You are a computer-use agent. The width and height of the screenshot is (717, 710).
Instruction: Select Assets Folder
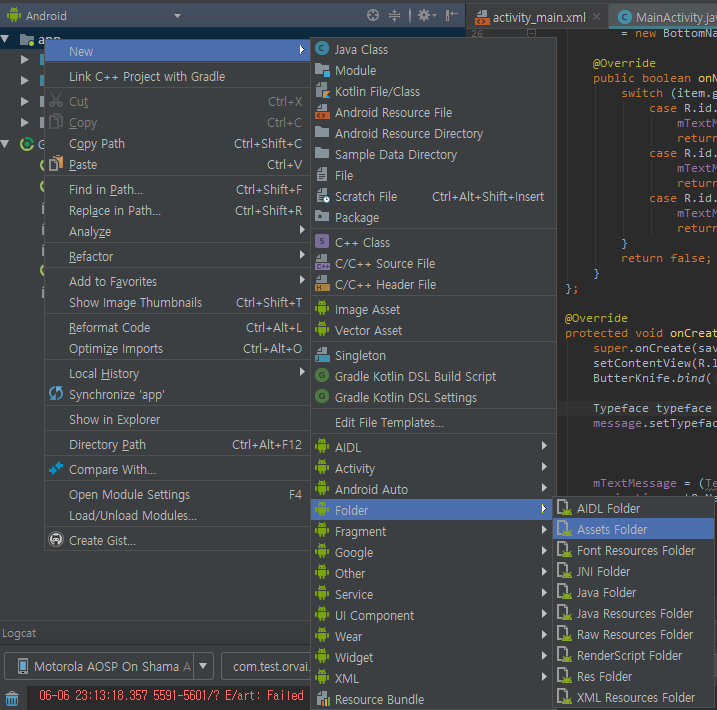click(633, 529)
